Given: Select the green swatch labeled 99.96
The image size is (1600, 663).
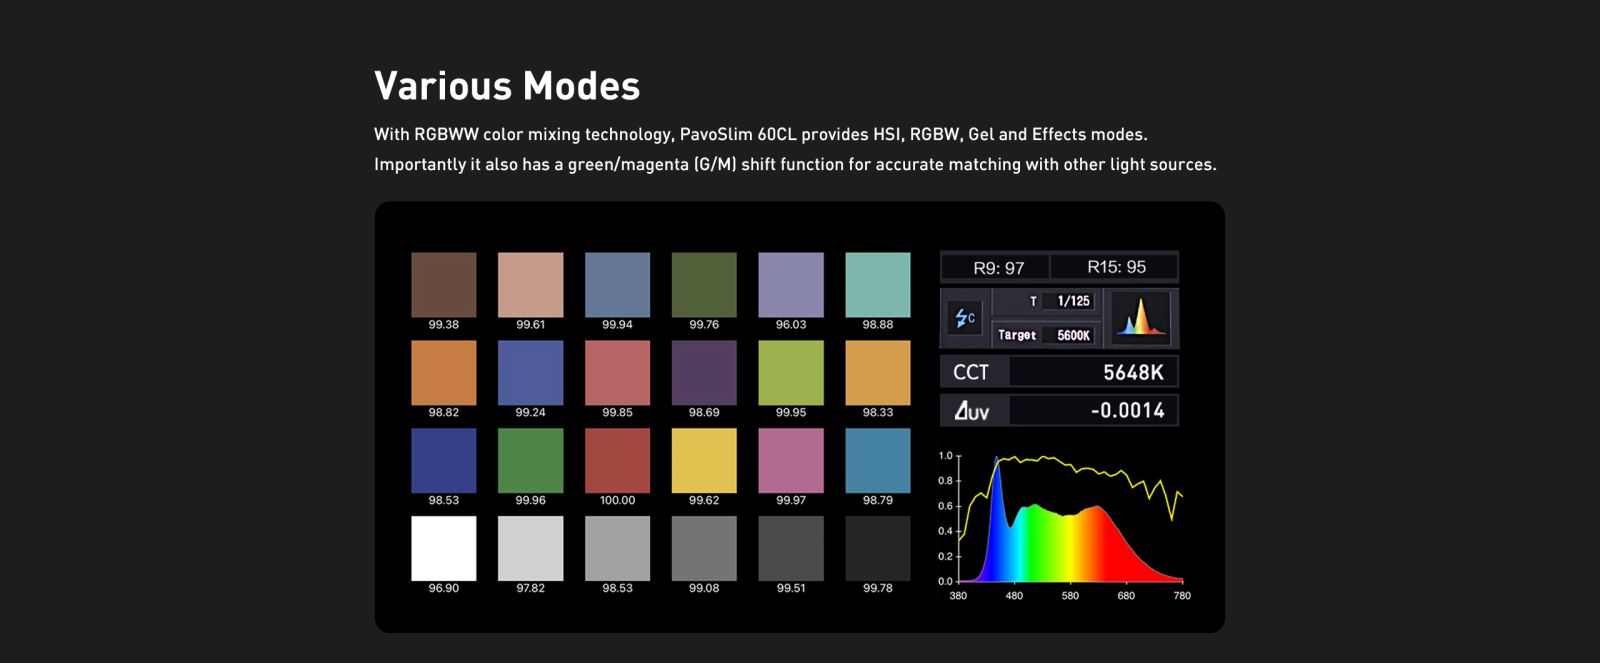Looking at the screenshot, I should (x=531, y=461).
